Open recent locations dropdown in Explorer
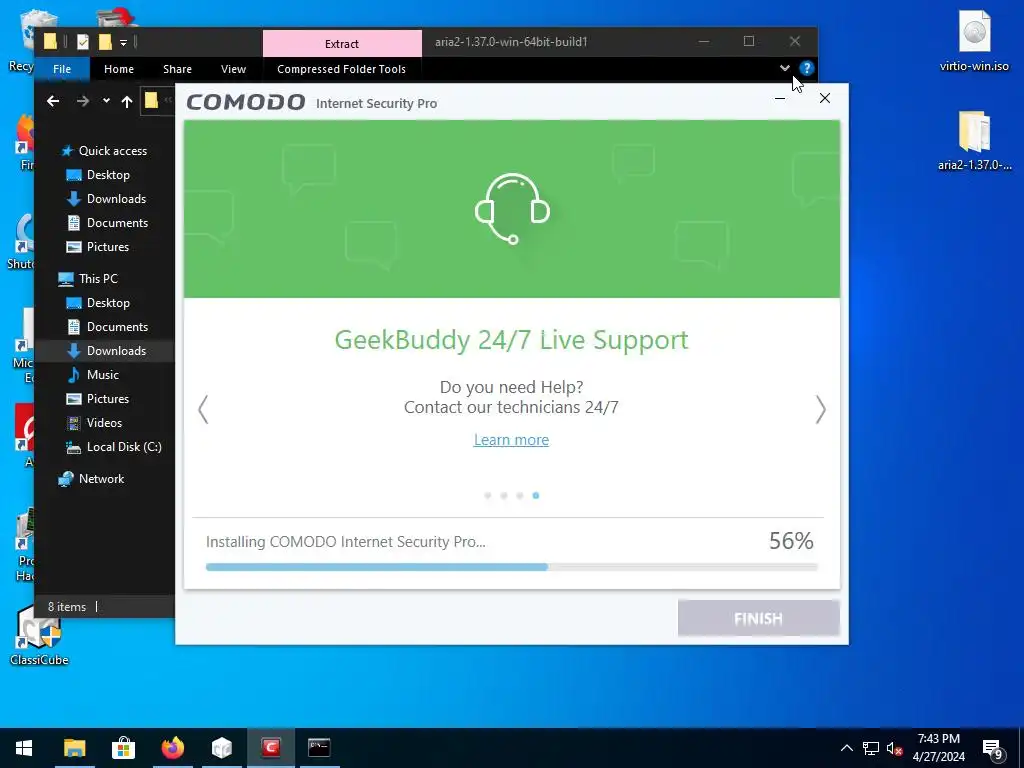Image resolution: width=1024 pixels, height=768 pixels. click(x=106, y=101)
